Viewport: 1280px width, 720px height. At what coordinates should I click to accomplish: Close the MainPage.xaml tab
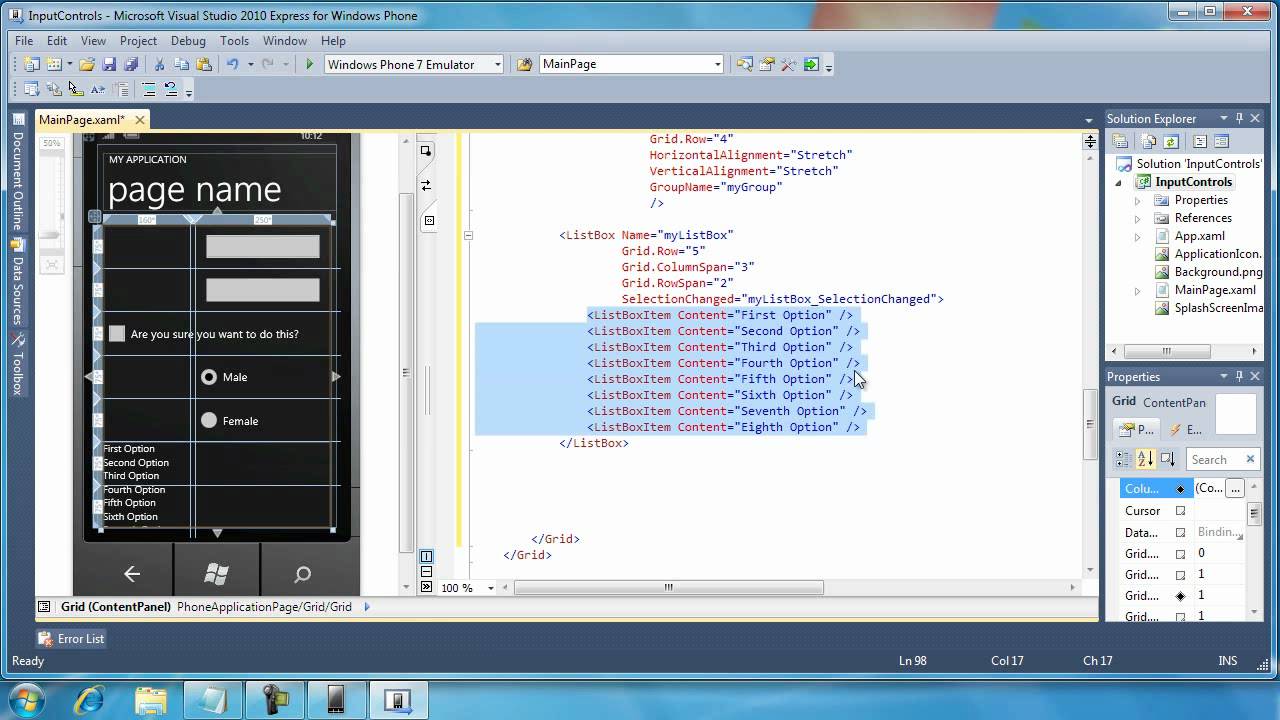click(x=140, y=120)
